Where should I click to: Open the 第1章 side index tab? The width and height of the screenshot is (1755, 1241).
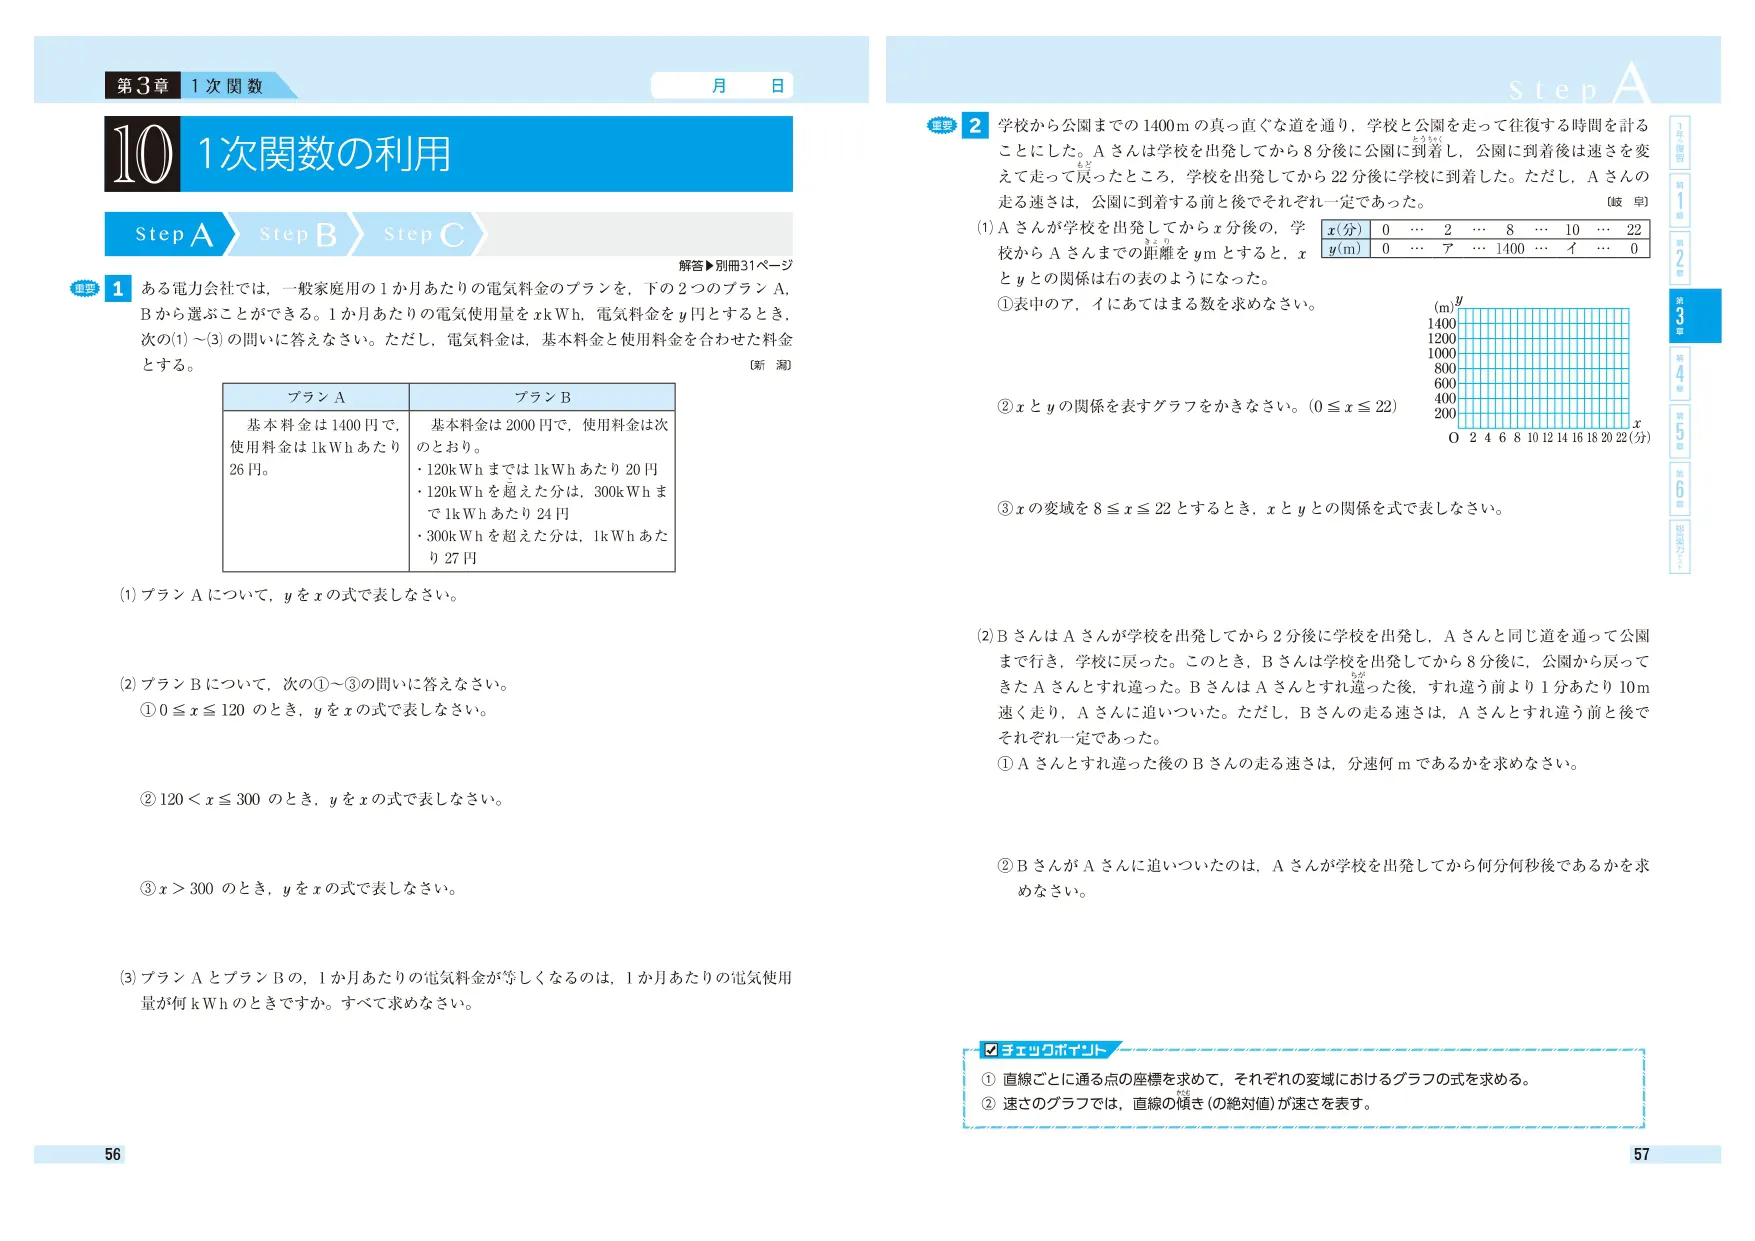point(1679,202)
